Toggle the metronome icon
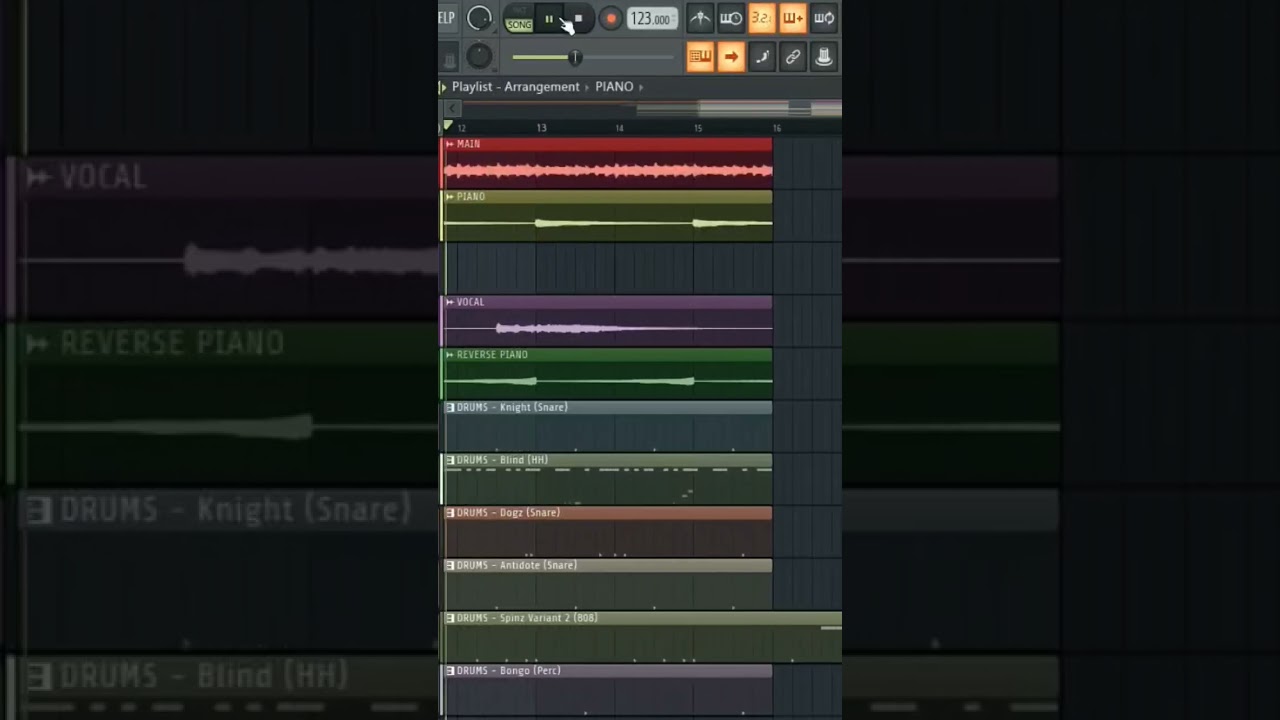This screenshot has width=1280, height=720. (x=700, y=18)
